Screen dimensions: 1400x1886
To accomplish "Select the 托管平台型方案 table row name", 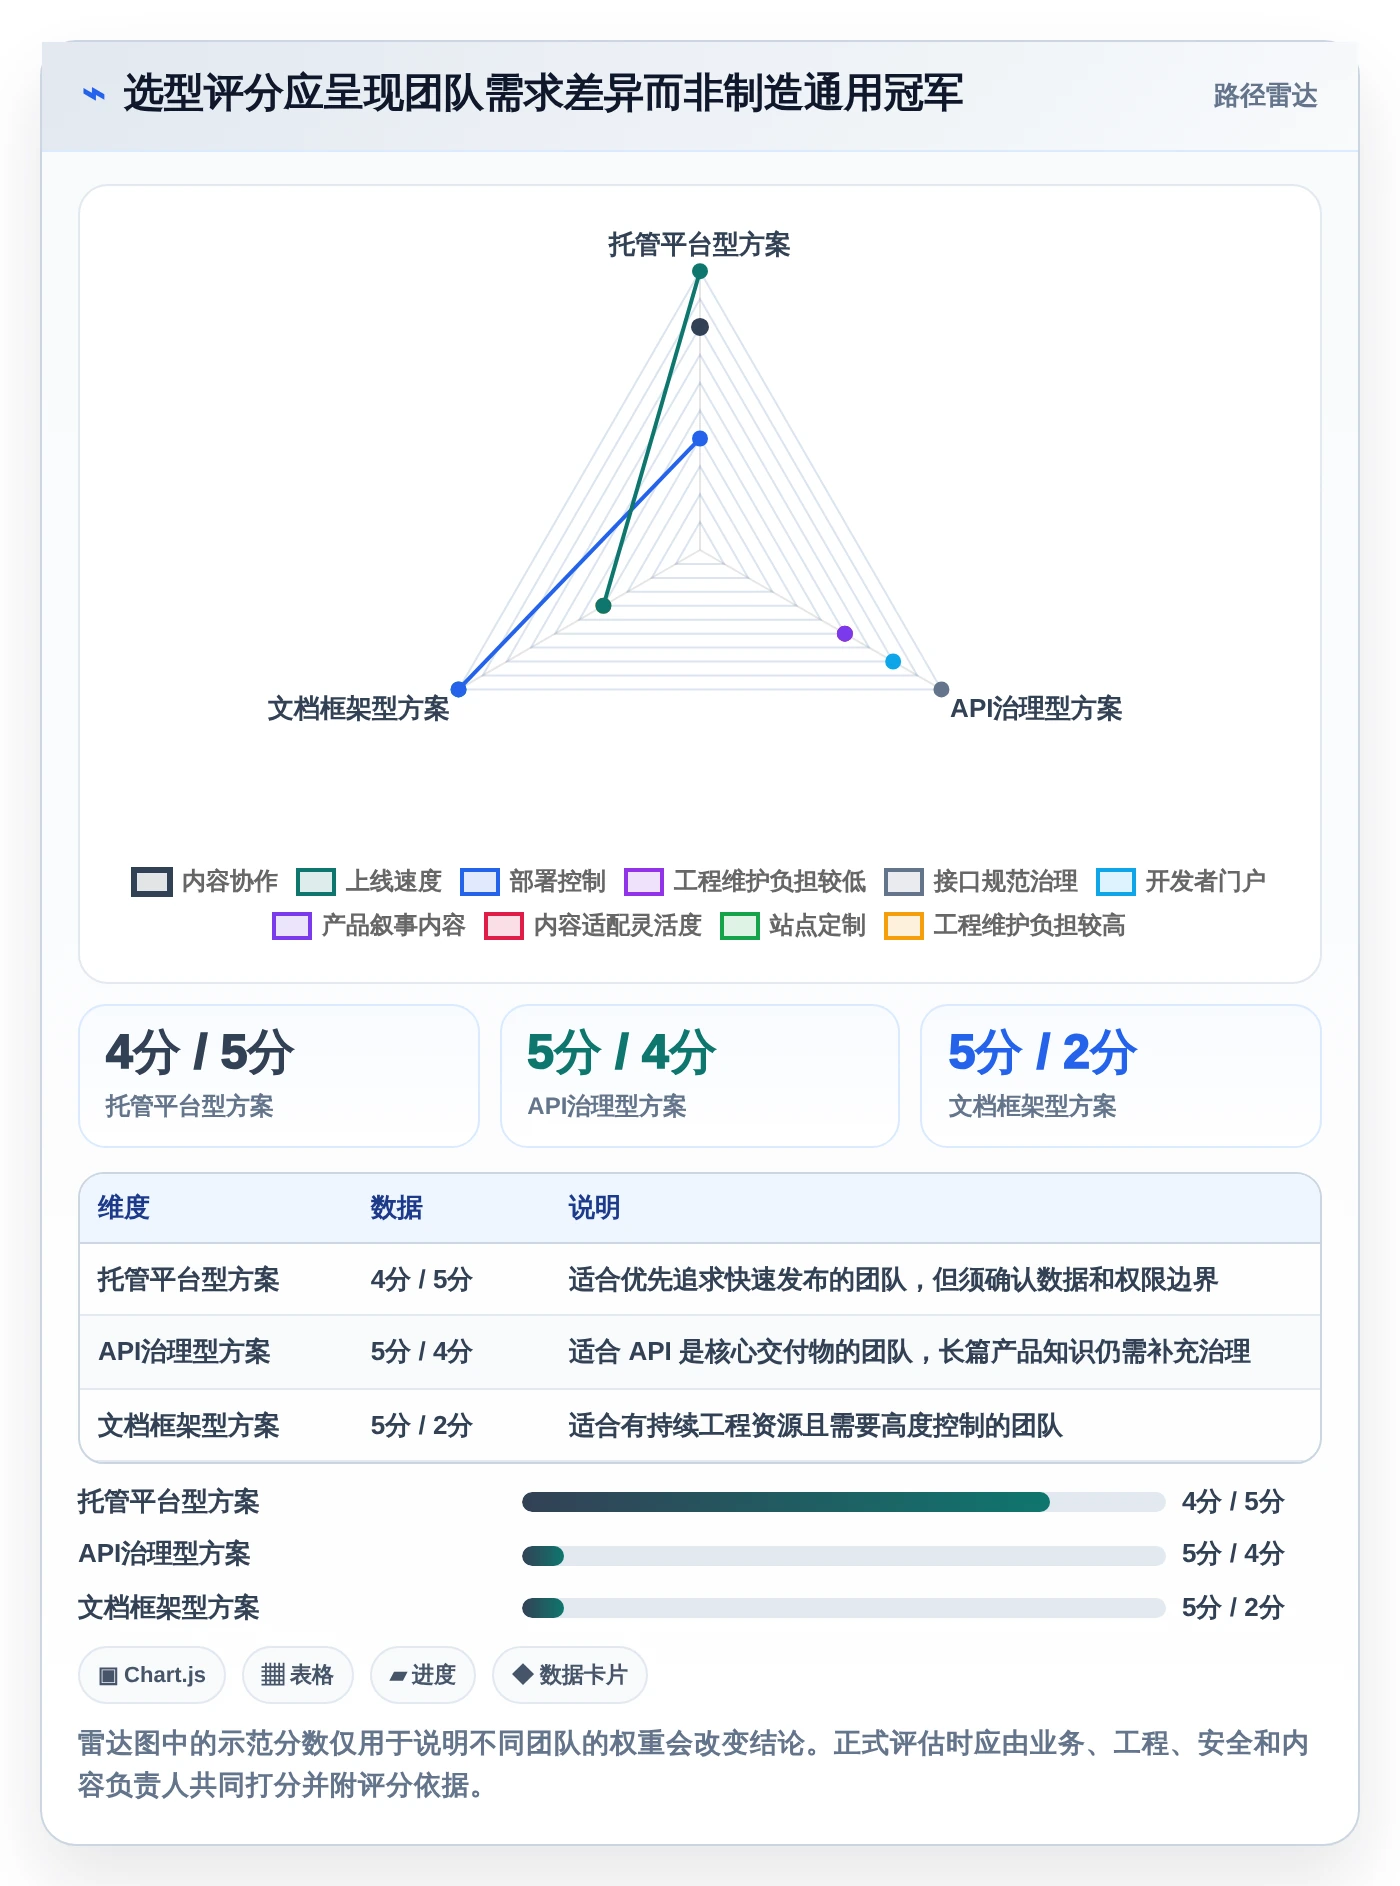I will 188,1279.
